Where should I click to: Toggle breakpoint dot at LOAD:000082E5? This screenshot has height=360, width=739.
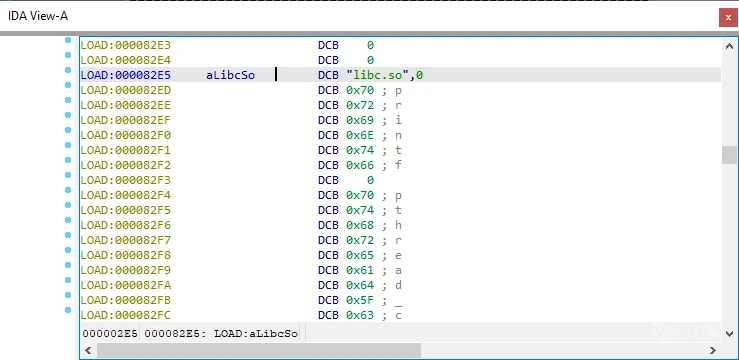pyautogui.click(x=68, y=70)
